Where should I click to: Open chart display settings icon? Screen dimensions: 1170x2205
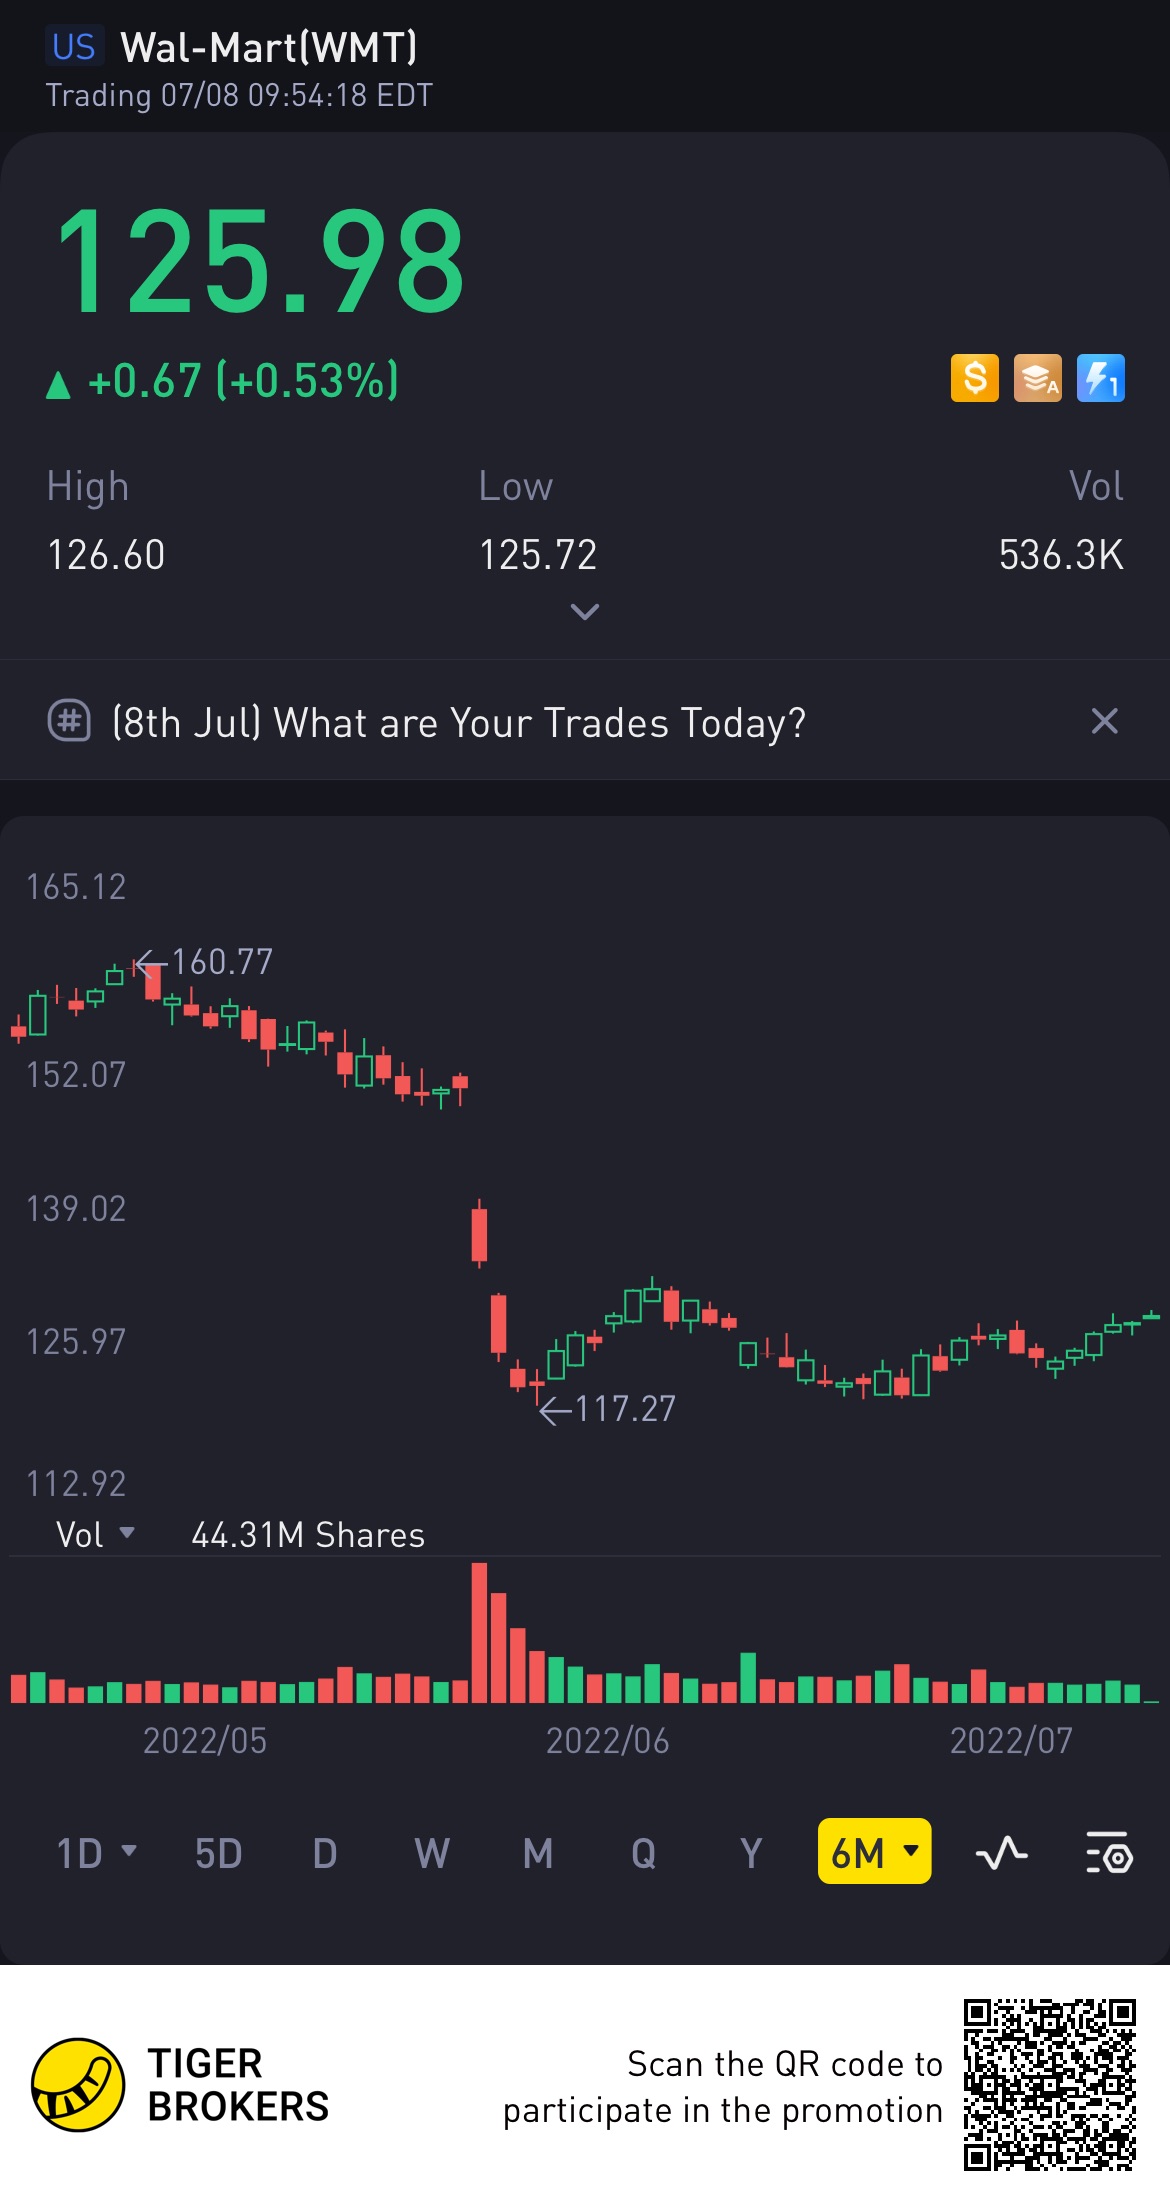tap(1109, 1853)
